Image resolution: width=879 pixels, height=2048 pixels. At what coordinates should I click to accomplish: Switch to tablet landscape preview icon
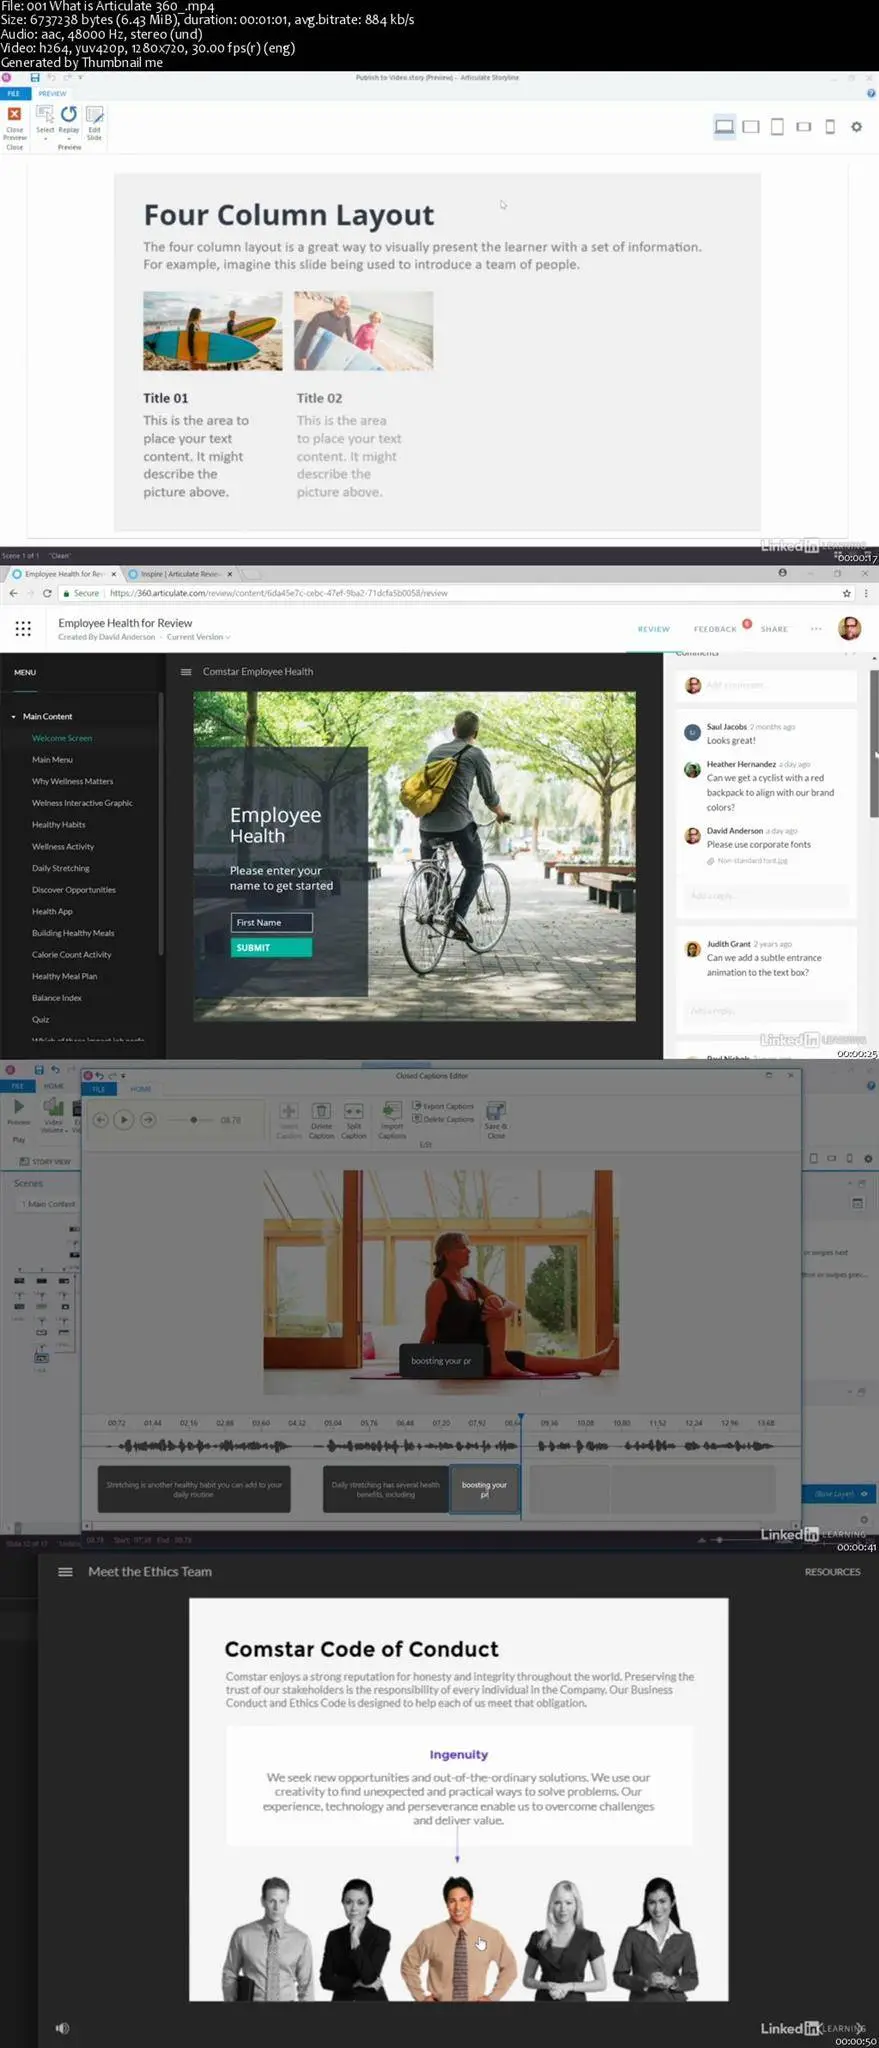751,127
